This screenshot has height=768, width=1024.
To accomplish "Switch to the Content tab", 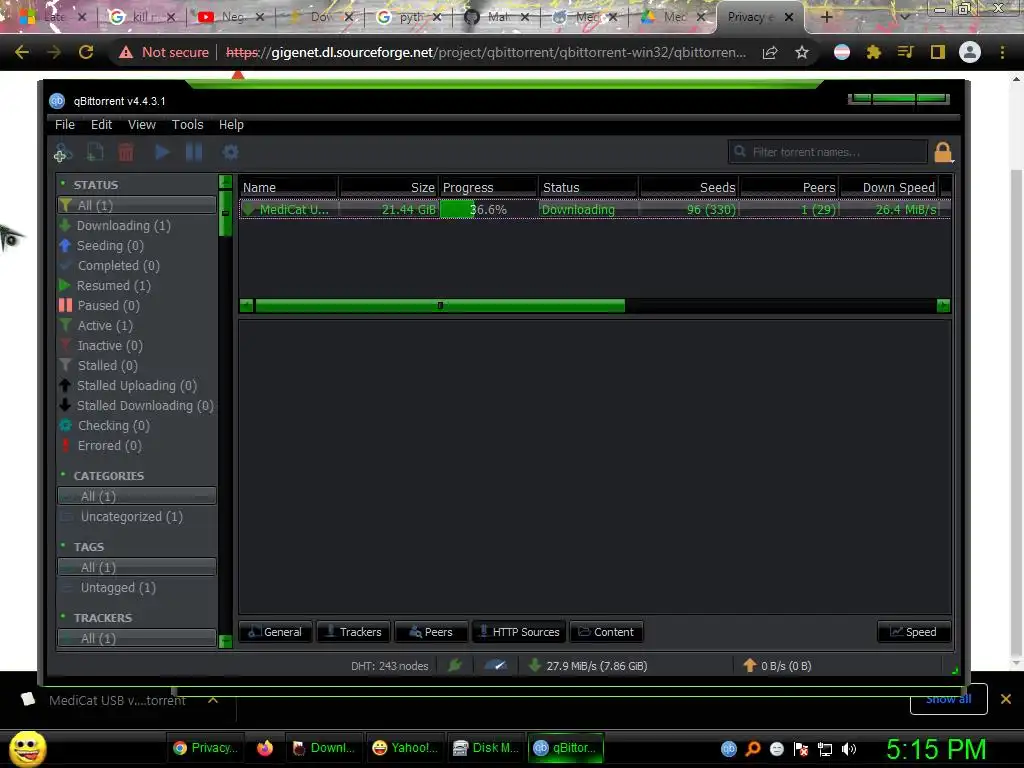I will coord(606,632).
